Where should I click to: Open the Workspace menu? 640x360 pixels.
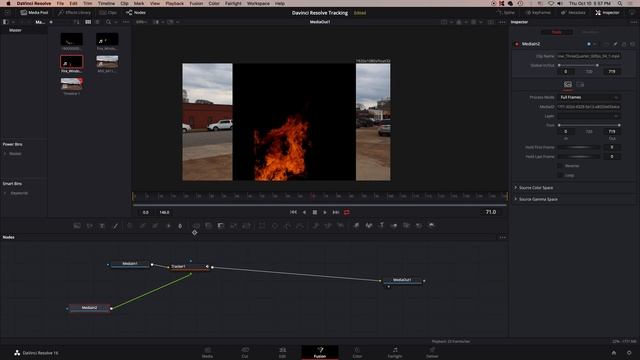(258, 3)
